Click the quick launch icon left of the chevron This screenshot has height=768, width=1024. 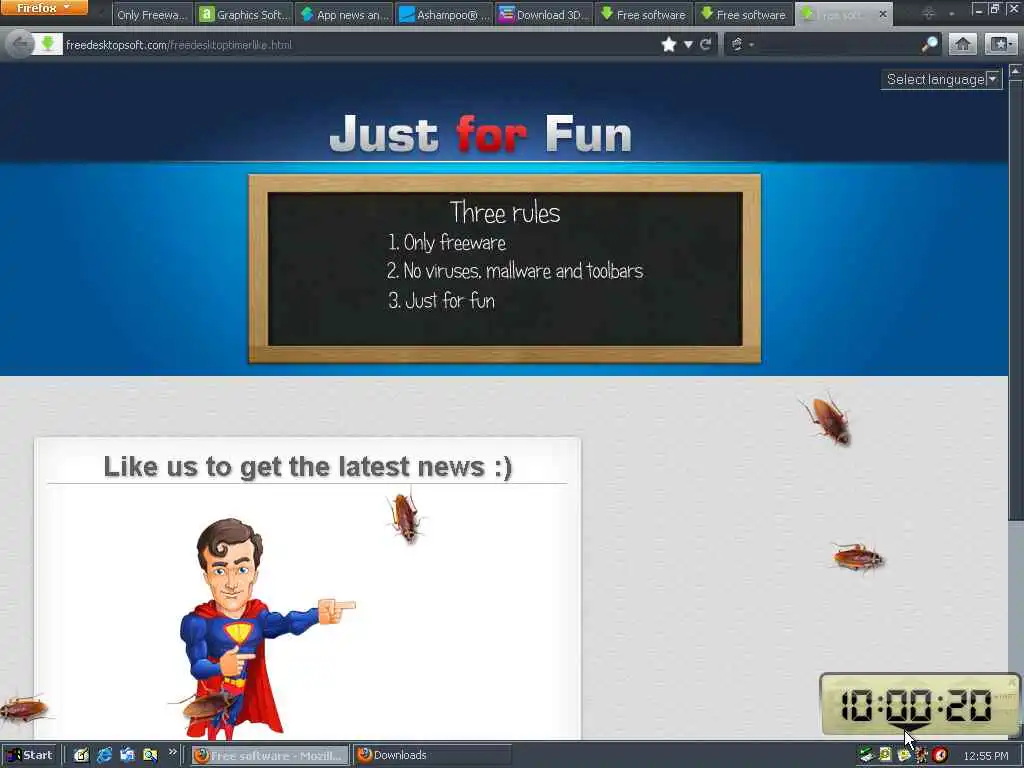pyautogui.click(x=150, y=755)
